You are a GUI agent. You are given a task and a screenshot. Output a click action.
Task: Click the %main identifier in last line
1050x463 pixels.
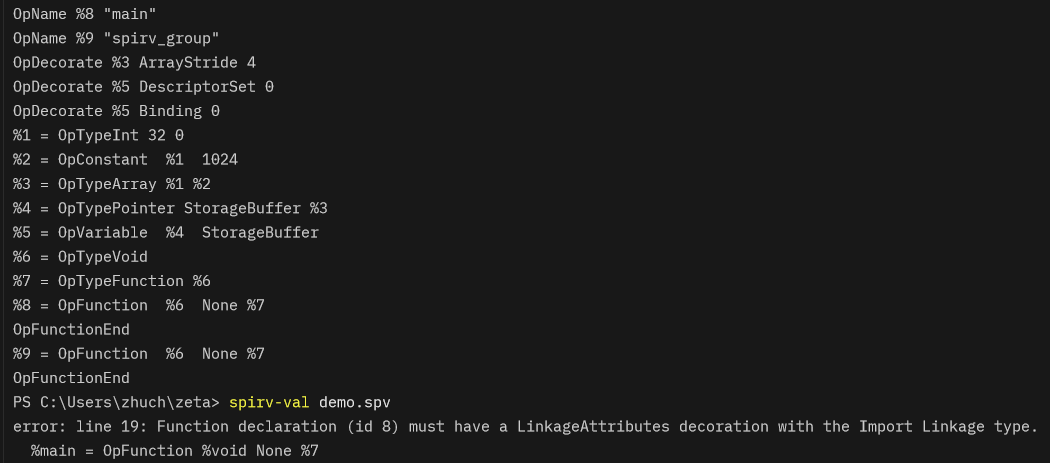point(53,451)
